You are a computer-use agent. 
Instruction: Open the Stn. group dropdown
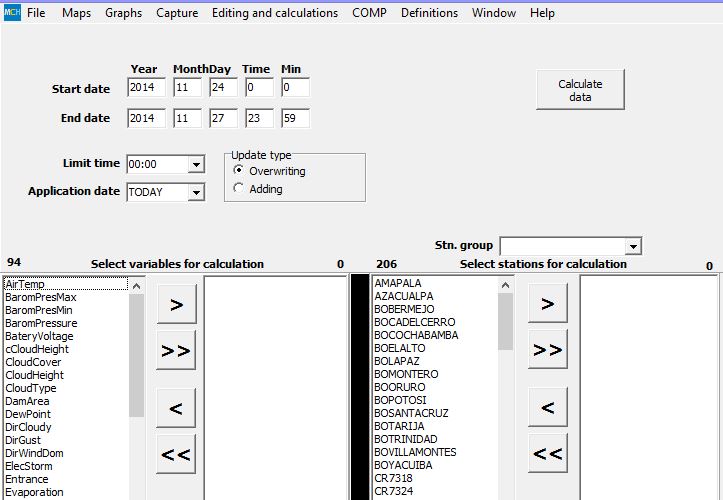[633, 246]
